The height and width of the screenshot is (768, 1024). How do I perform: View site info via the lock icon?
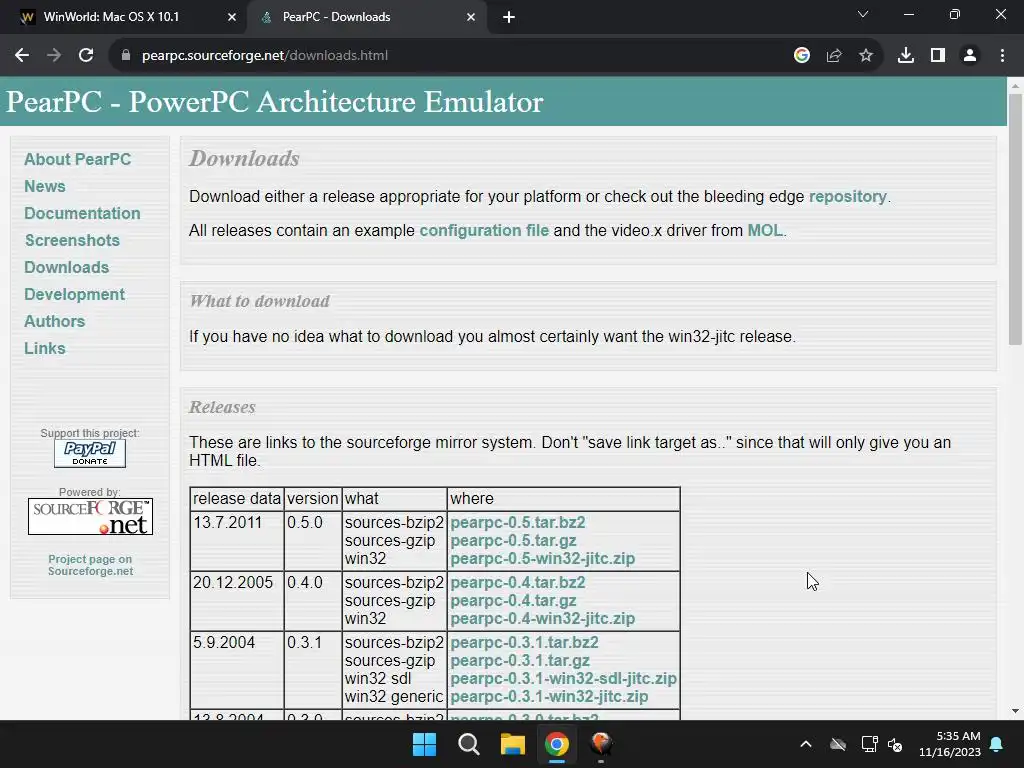126,56
